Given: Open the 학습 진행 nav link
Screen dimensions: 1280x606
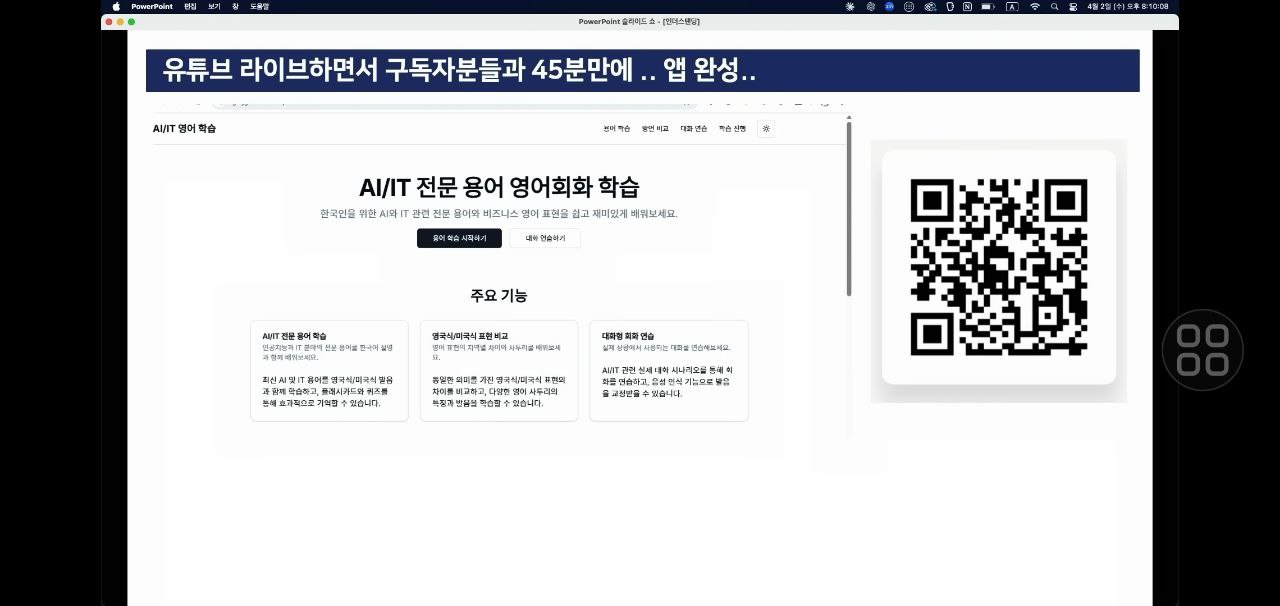Looking at the screenshot, I should (x=732, y=129).
